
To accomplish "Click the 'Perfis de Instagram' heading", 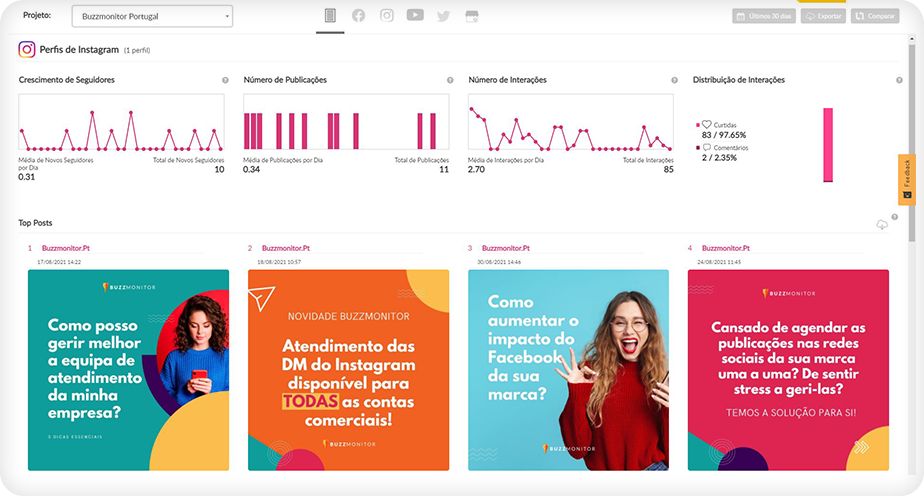I will click(79, 49).
